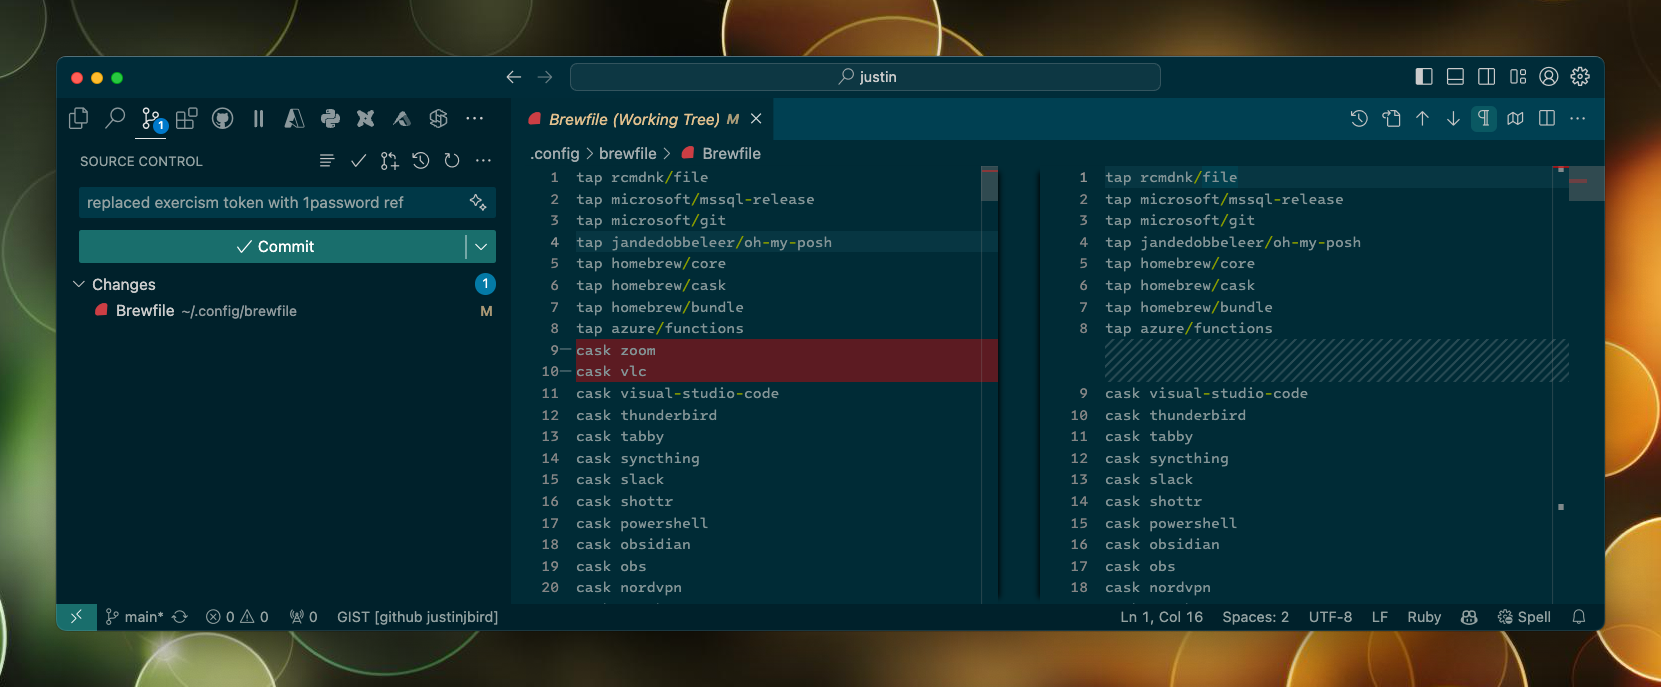
Task: Open the errors and warnings indicator
Action: pyautogui.click(x=237, y=617)
